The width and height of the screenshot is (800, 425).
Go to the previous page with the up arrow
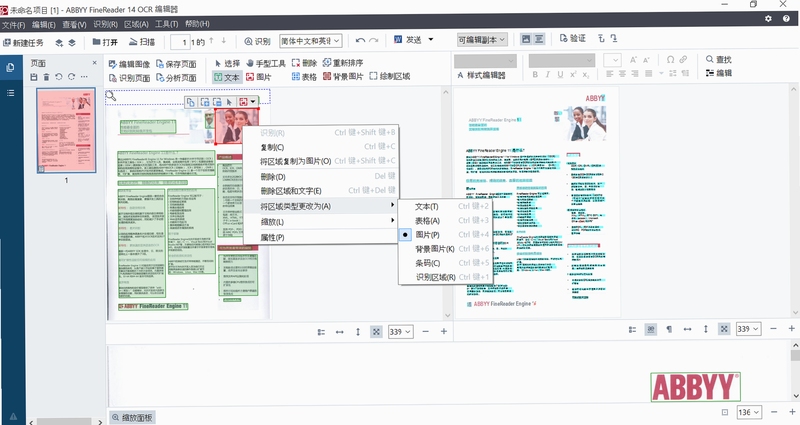pyautogui.click(x=211, y=41)
